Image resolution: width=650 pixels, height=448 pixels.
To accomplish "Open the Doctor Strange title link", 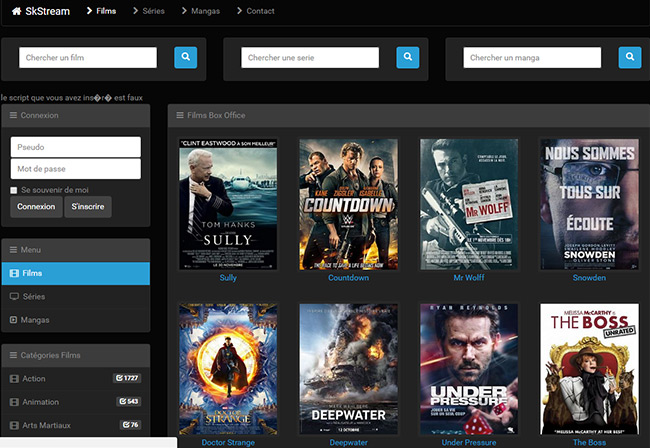I will [x=228, y=442].
